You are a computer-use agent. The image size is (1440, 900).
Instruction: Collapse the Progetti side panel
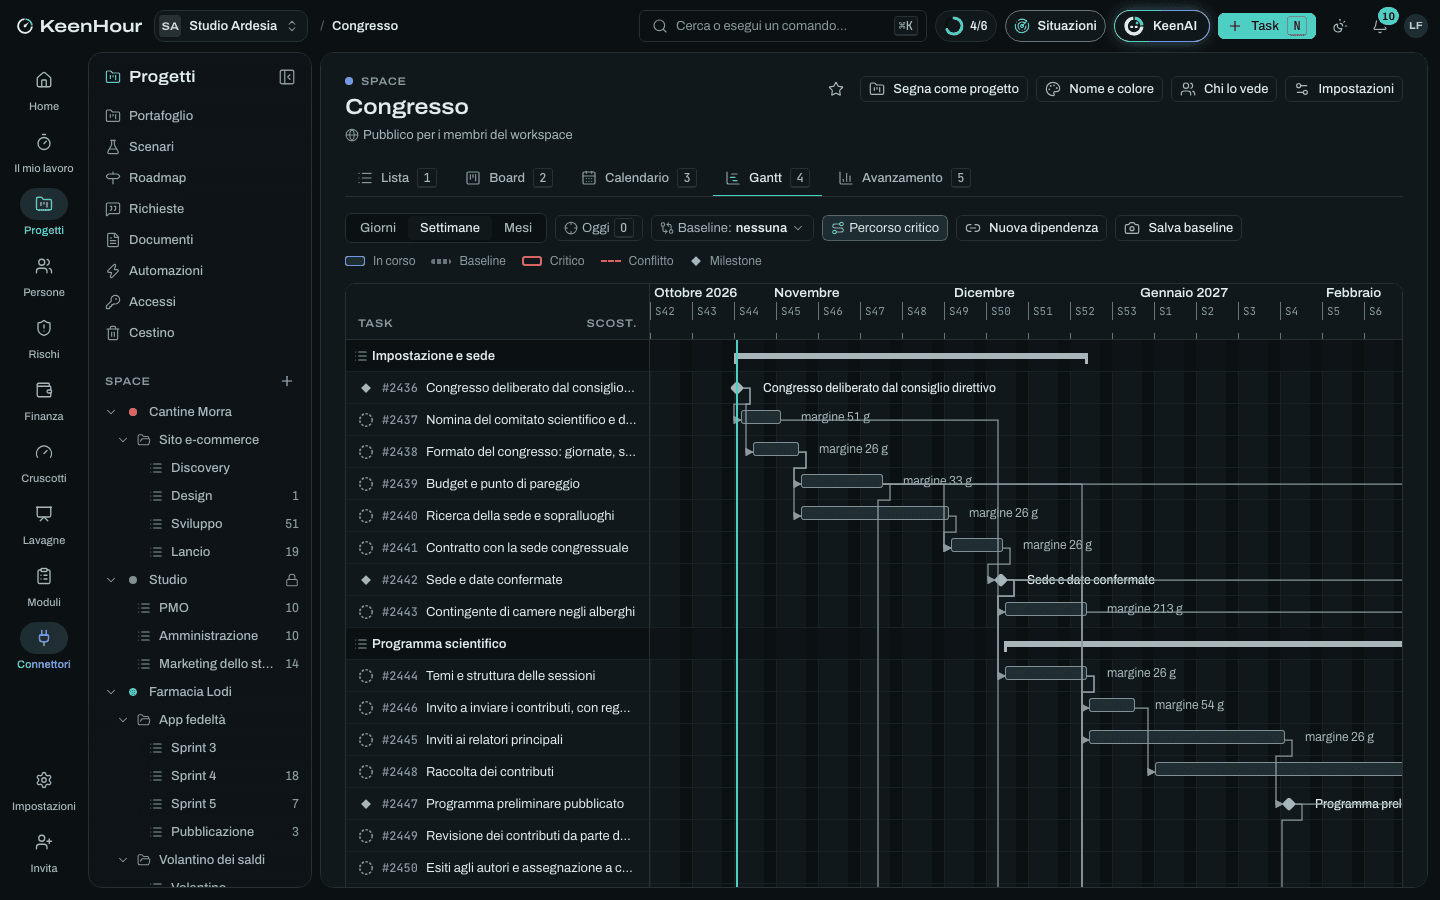pos(287,77)
